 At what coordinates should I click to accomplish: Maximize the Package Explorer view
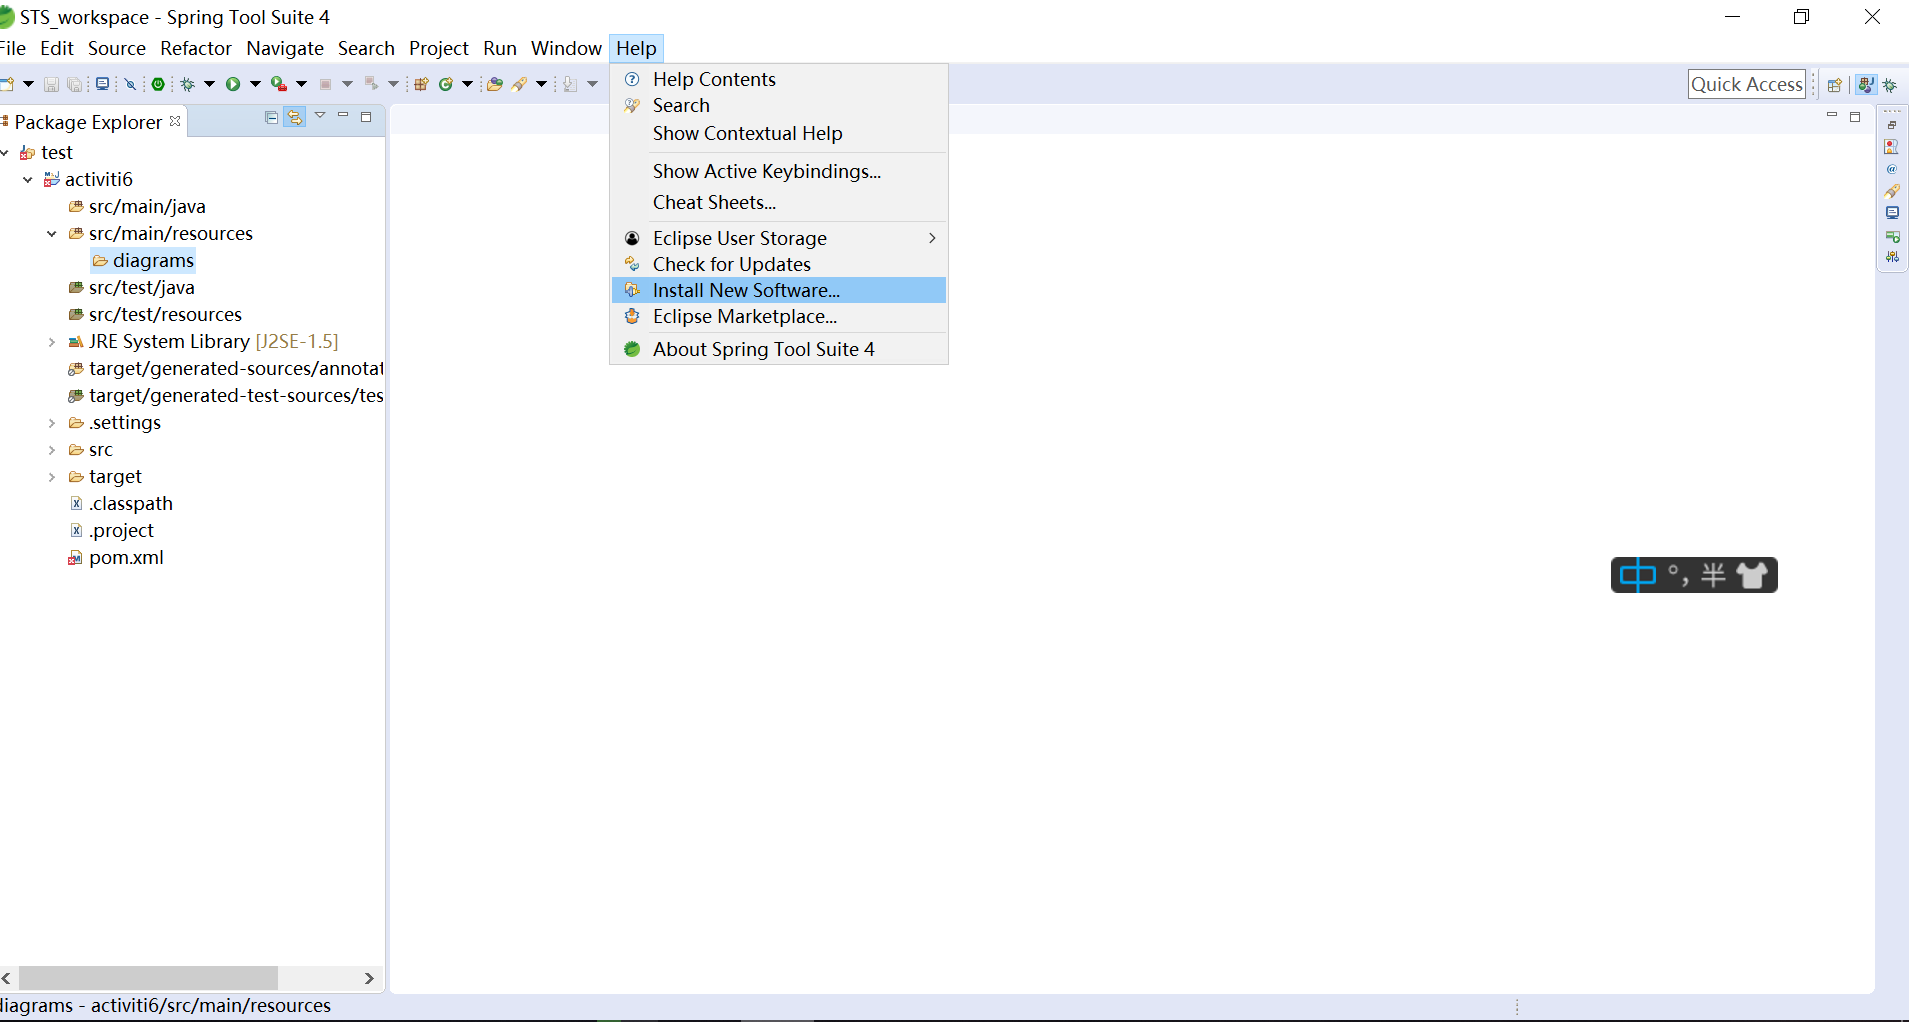(x=366, y=117)
